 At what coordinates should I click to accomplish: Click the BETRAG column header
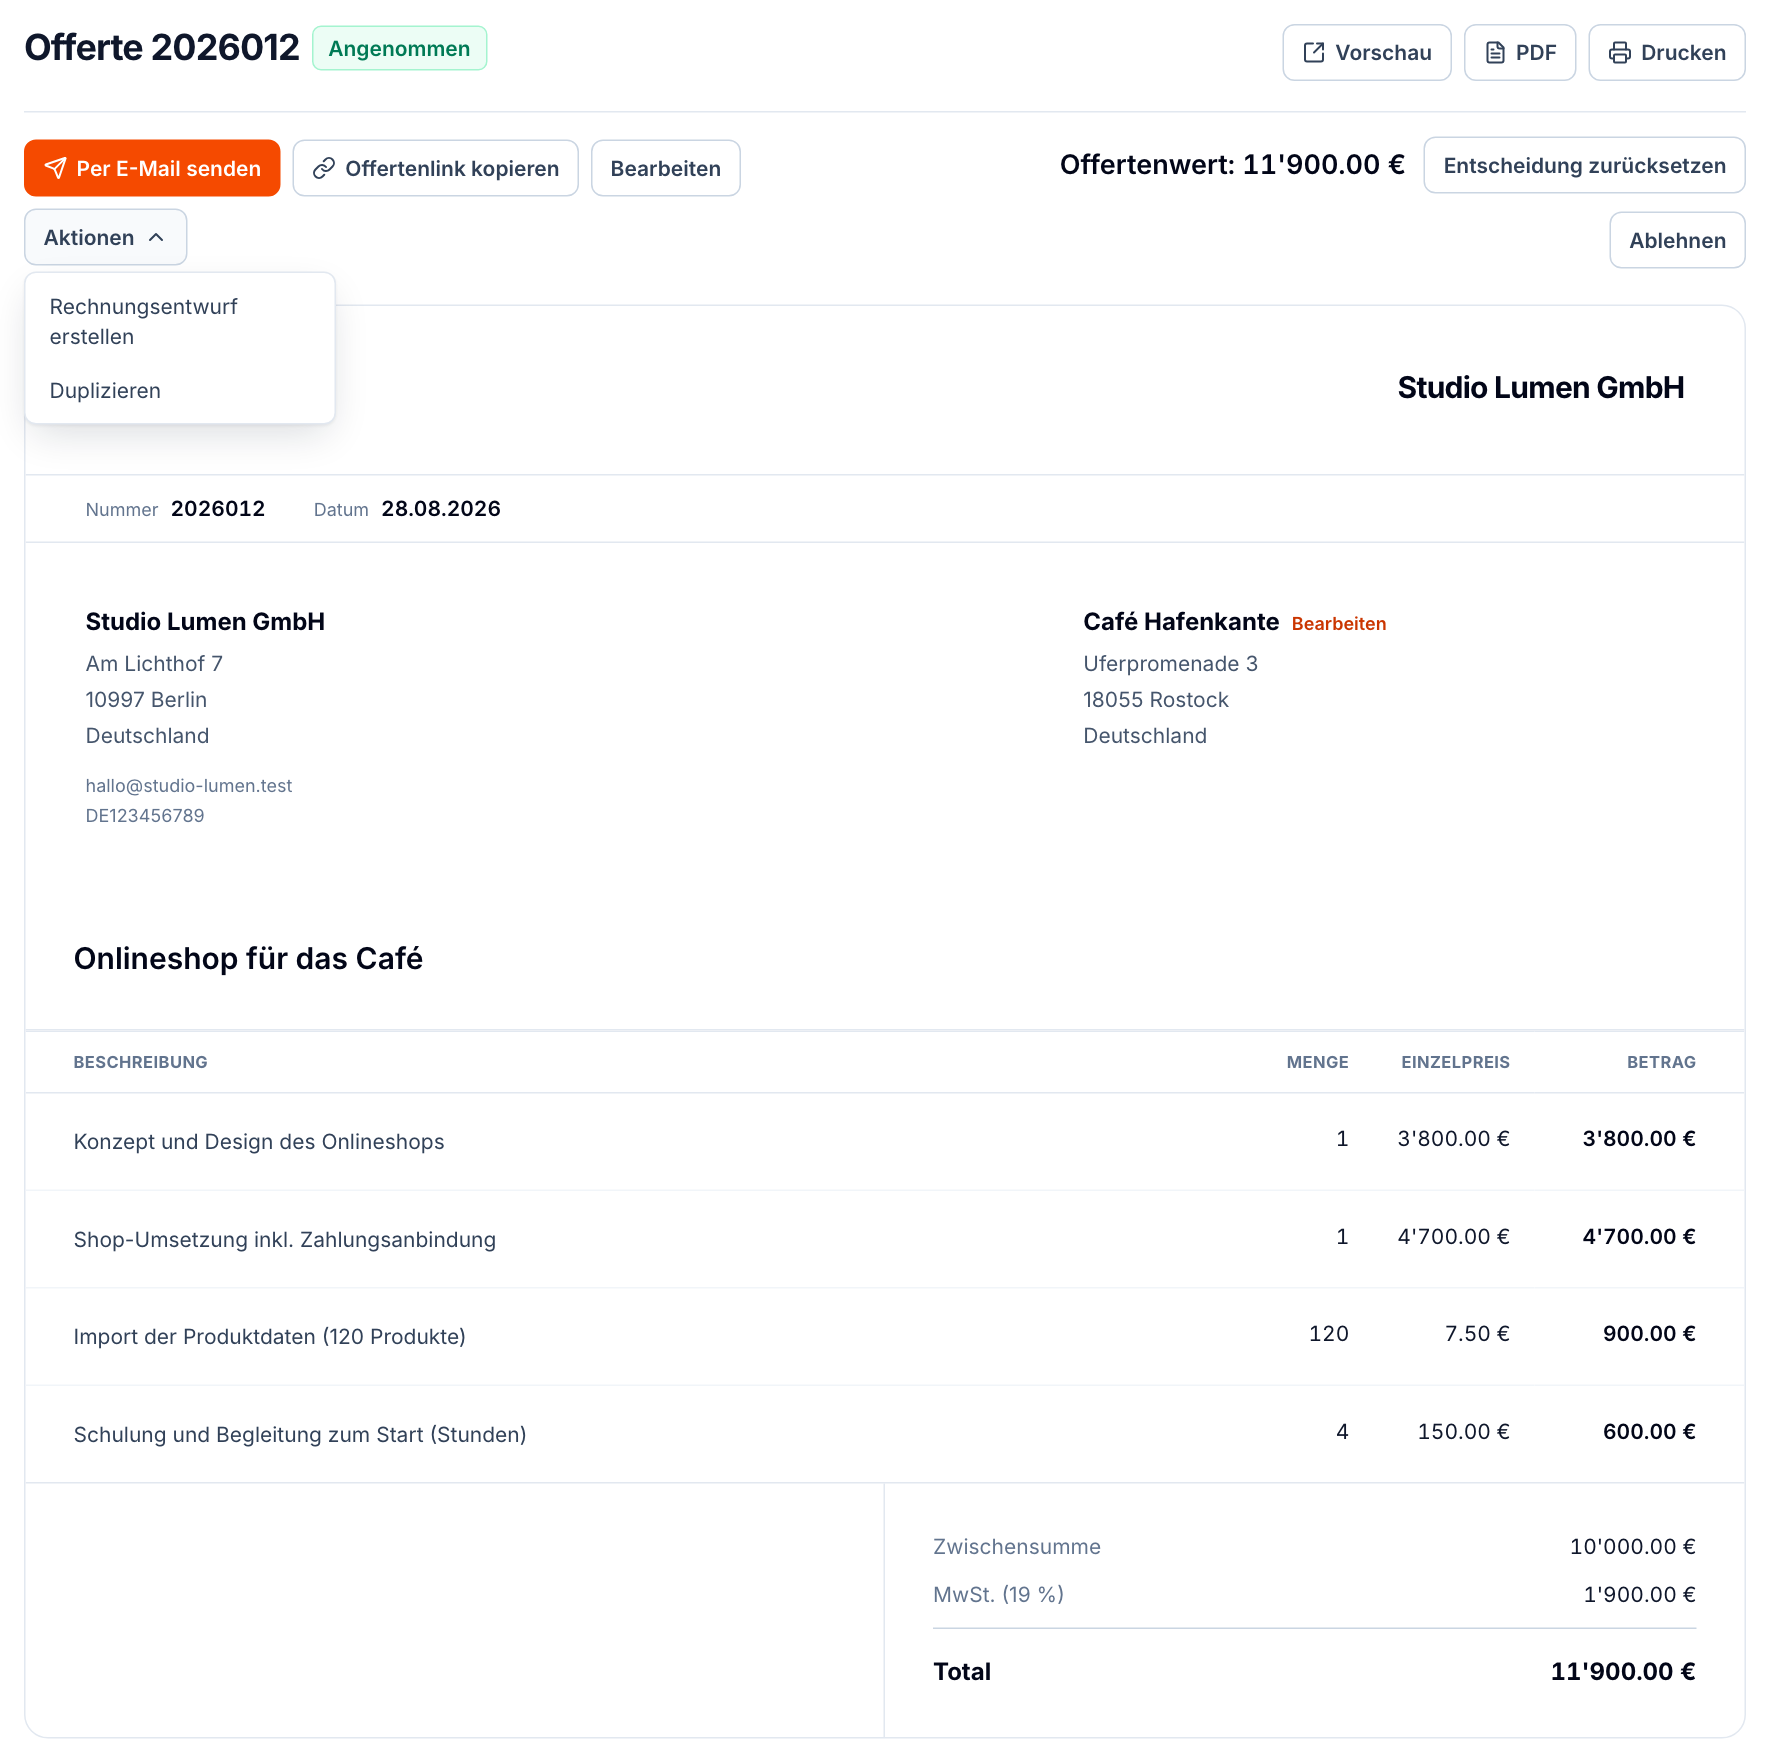coord(1661,1062)
